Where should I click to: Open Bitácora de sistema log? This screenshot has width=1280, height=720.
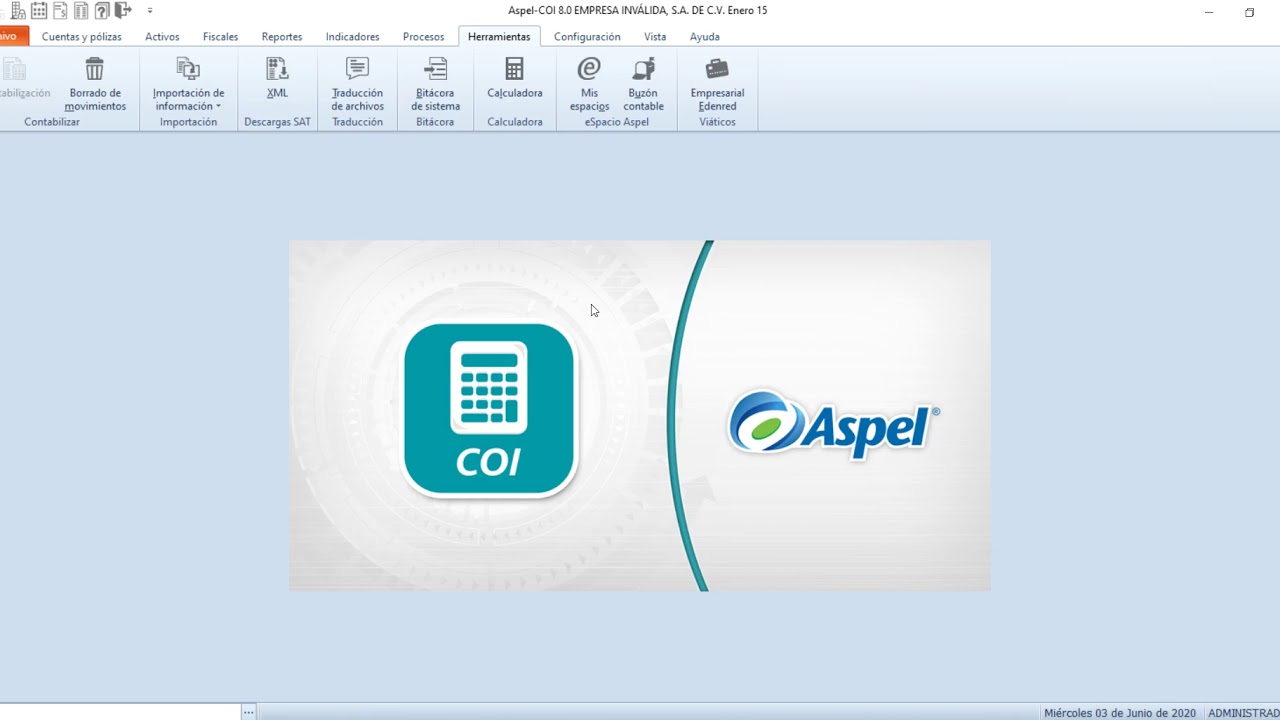pyautogui.click(x=435, y=84)
